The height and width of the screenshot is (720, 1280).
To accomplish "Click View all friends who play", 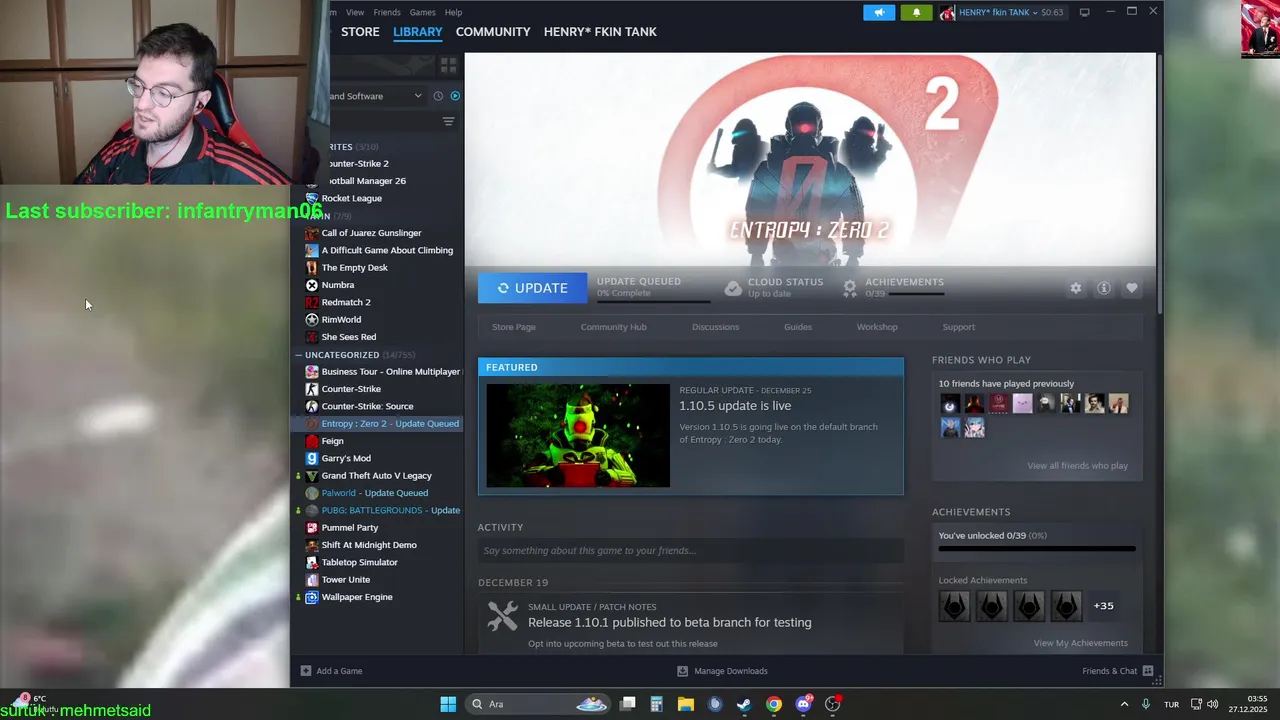I will point(1078,466).
